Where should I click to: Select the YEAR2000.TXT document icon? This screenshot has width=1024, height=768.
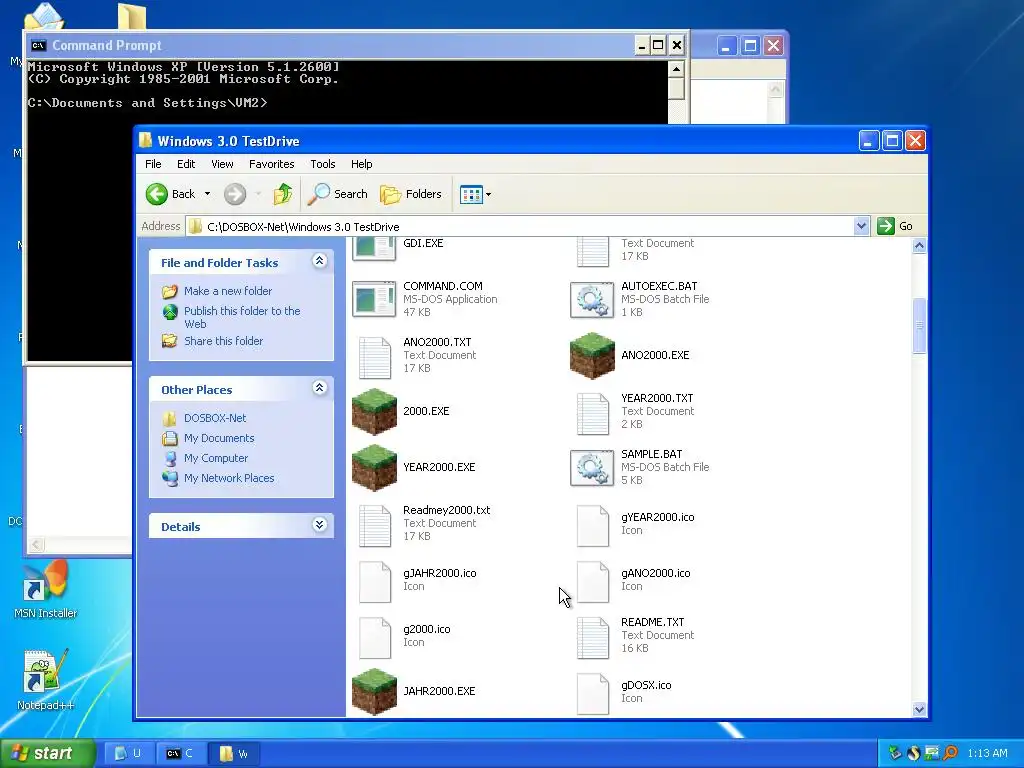pyautogui.click(x=592, y=413)
